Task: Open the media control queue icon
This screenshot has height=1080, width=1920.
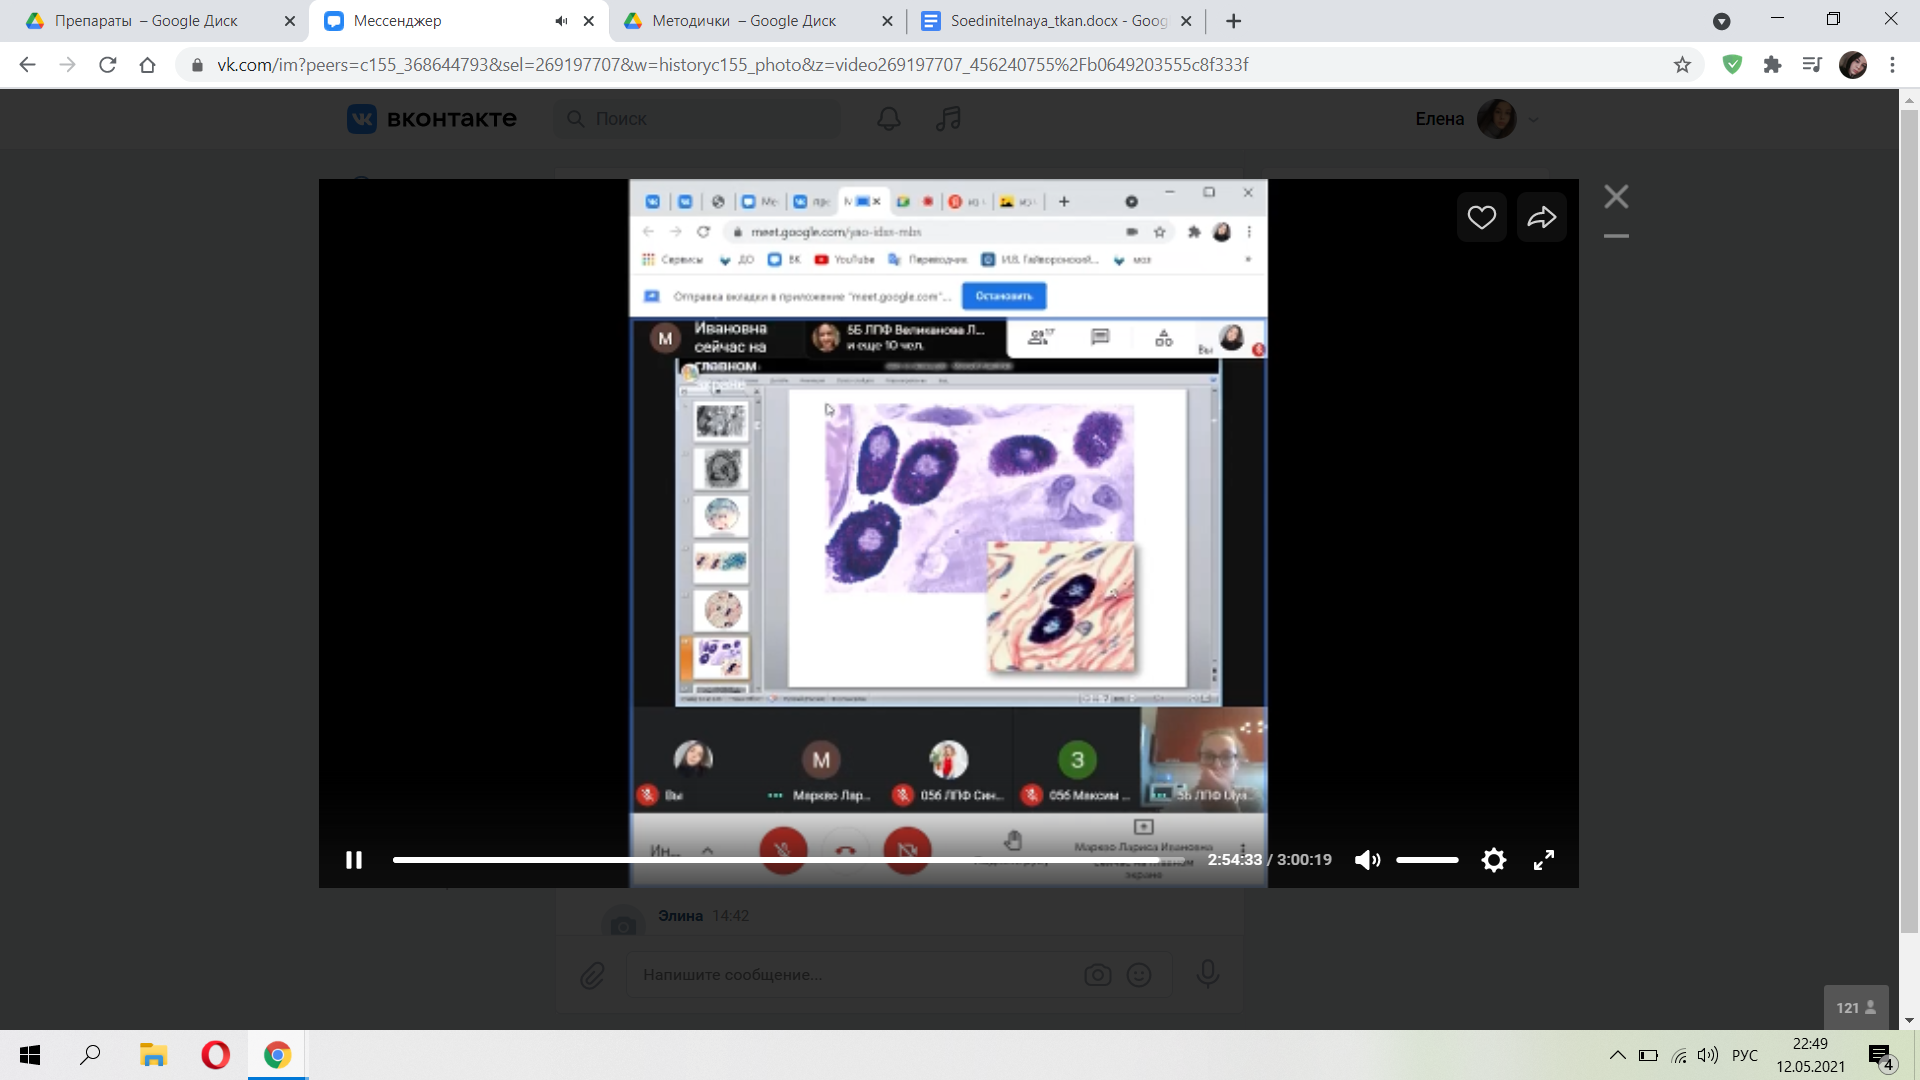Action: (x=1812, y=65)
